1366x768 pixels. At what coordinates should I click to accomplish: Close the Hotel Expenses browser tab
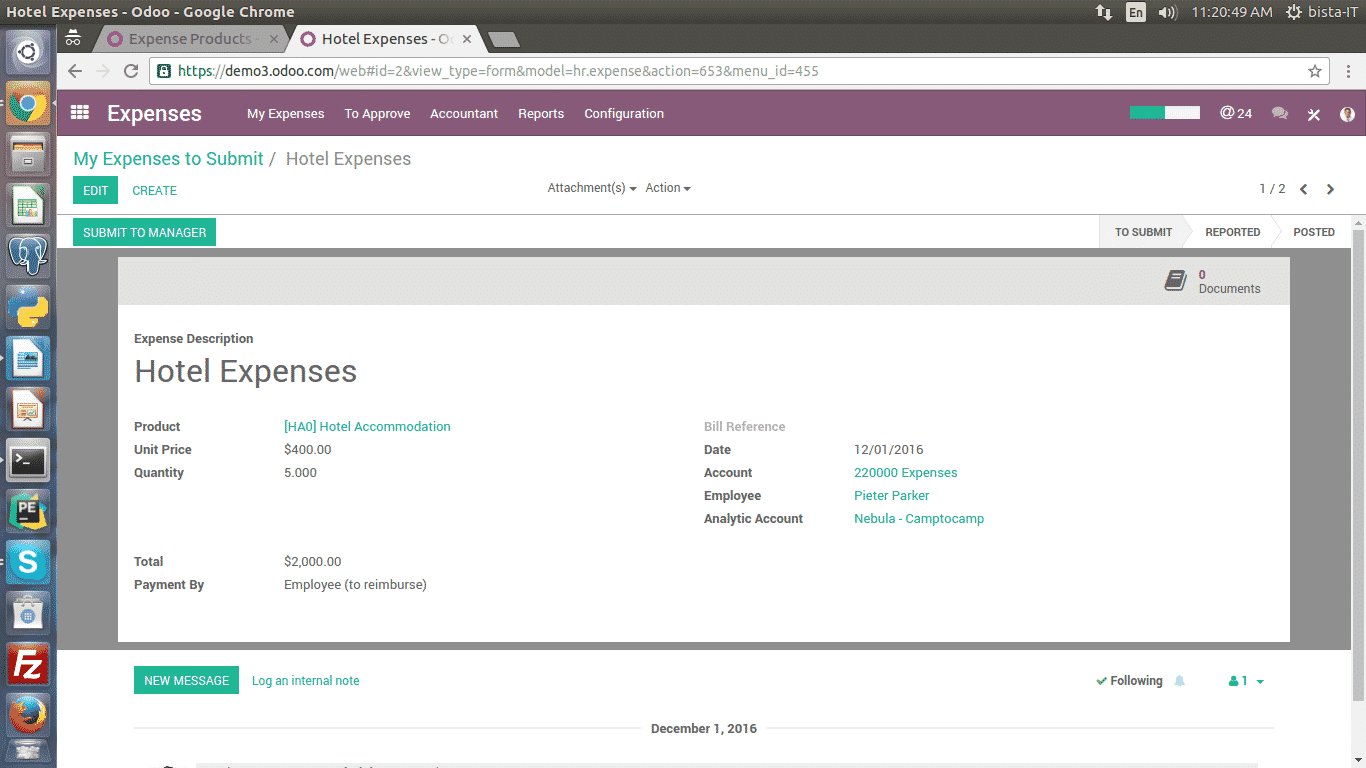pyautogui.click(x=466, y=39)
